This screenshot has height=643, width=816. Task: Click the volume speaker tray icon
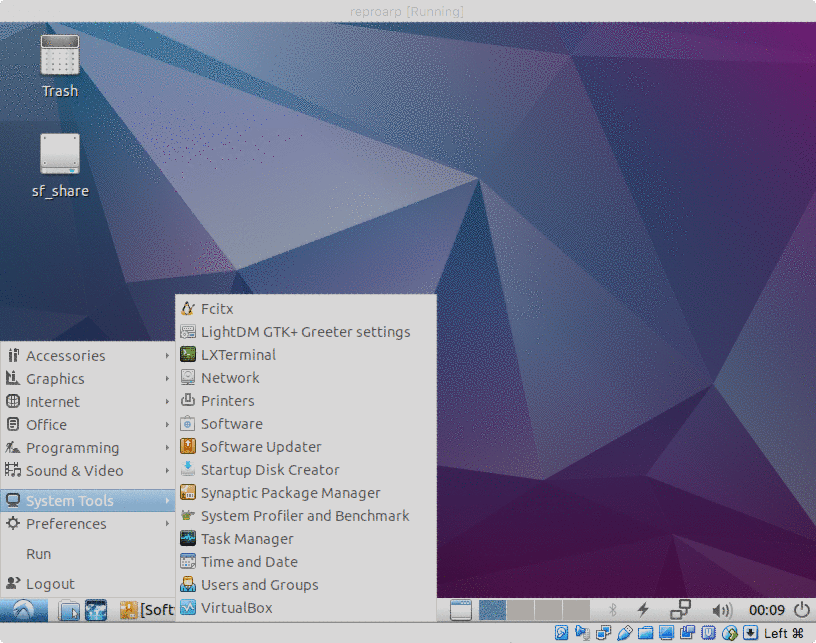pyautogui.click(x=722, y=610)
